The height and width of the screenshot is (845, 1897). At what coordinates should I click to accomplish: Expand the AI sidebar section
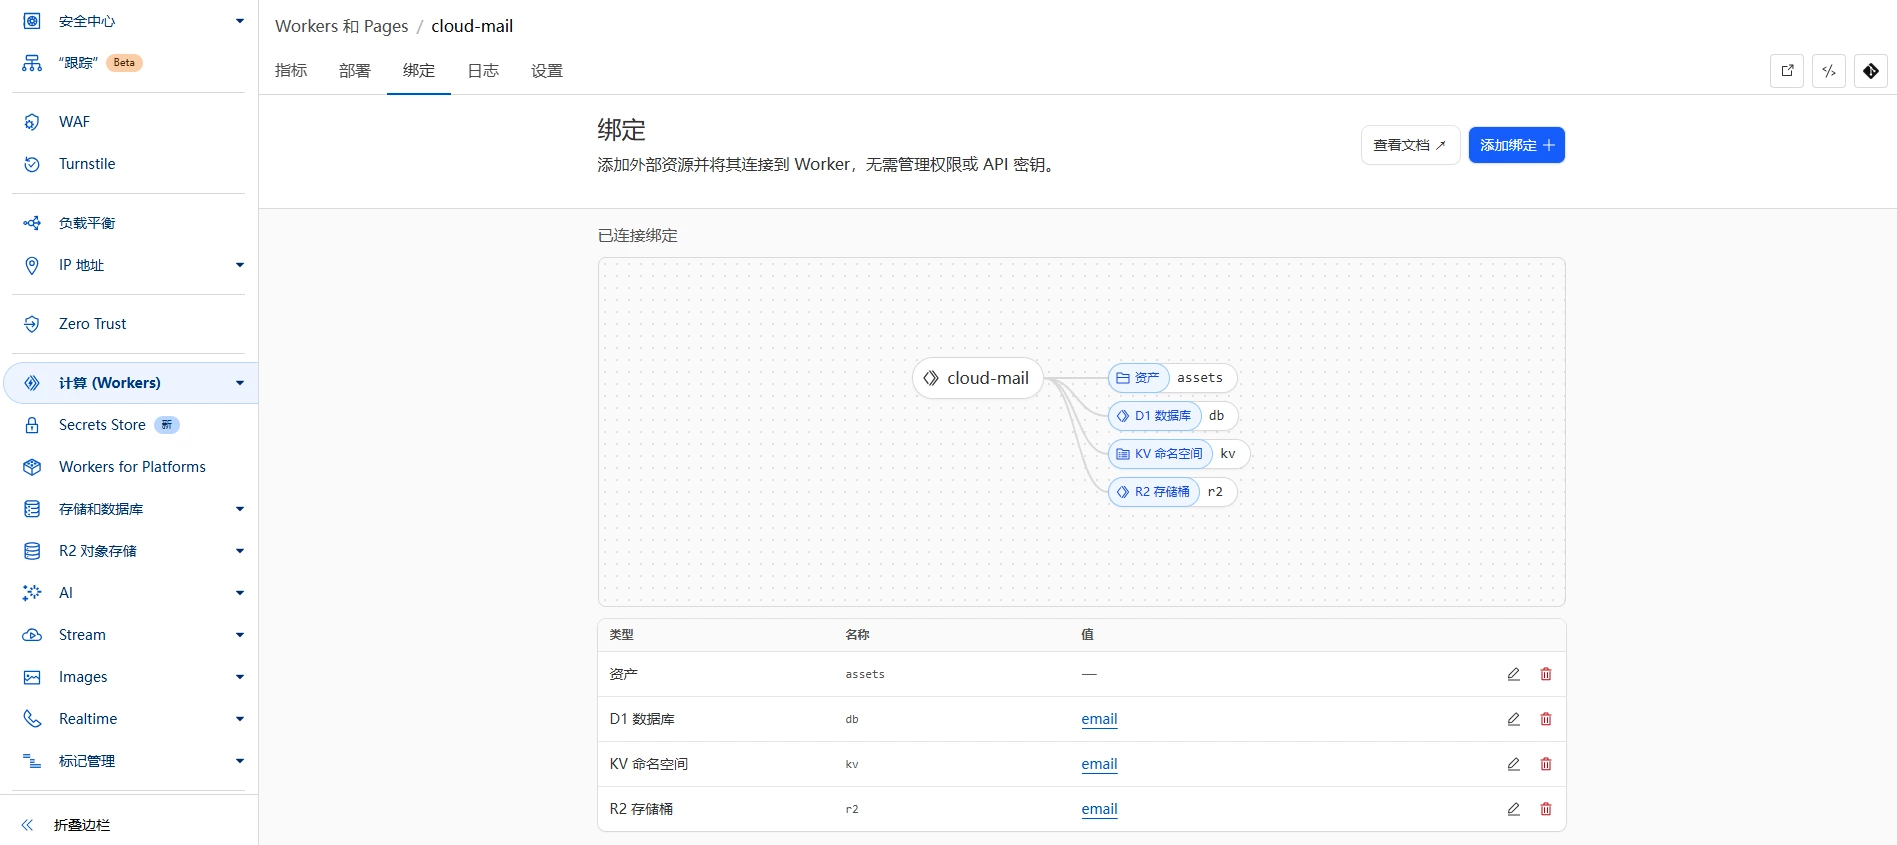(x=239, y=593)
